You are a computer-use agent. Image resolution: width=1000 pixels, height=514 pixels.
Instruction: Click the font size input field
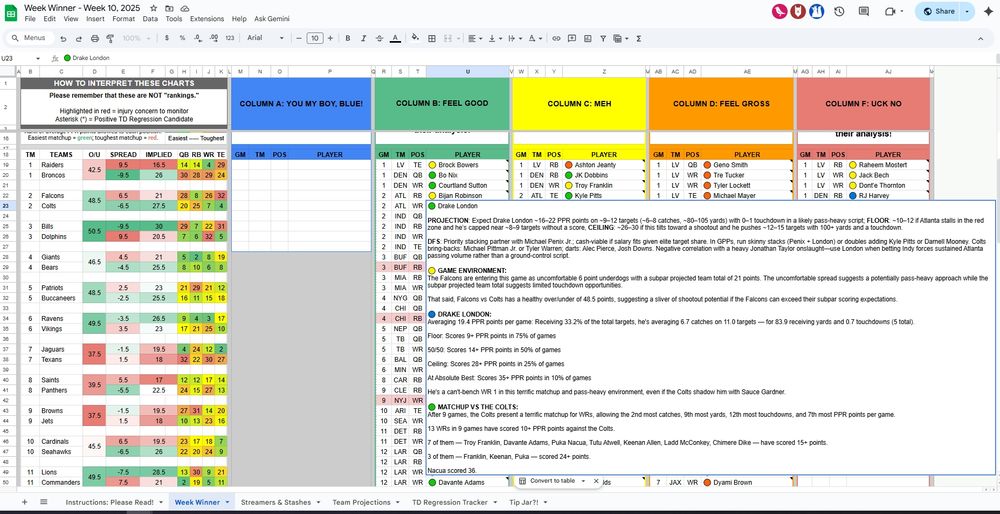click(315, 38)
